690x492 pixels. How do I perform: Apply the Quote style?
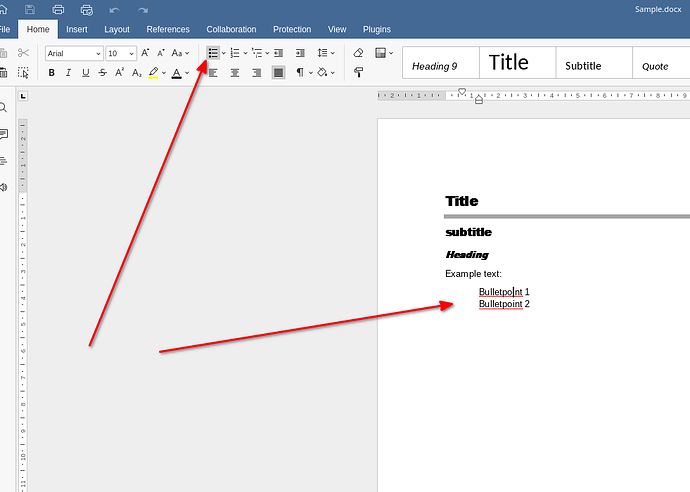pos(661,63)
